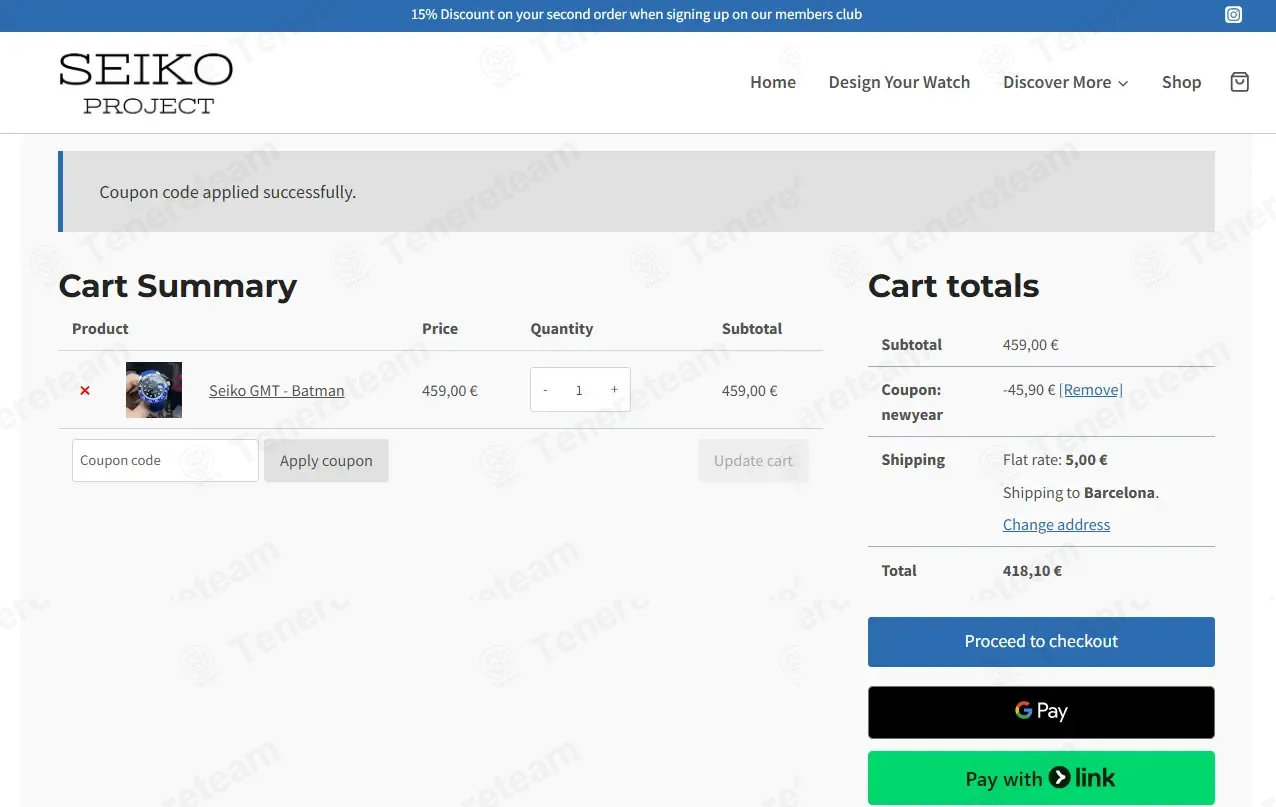The width and height of the screenshot is (1276, 807).
Task: Open the shopping cart icon in header
Action: [x=1240, y=82]
